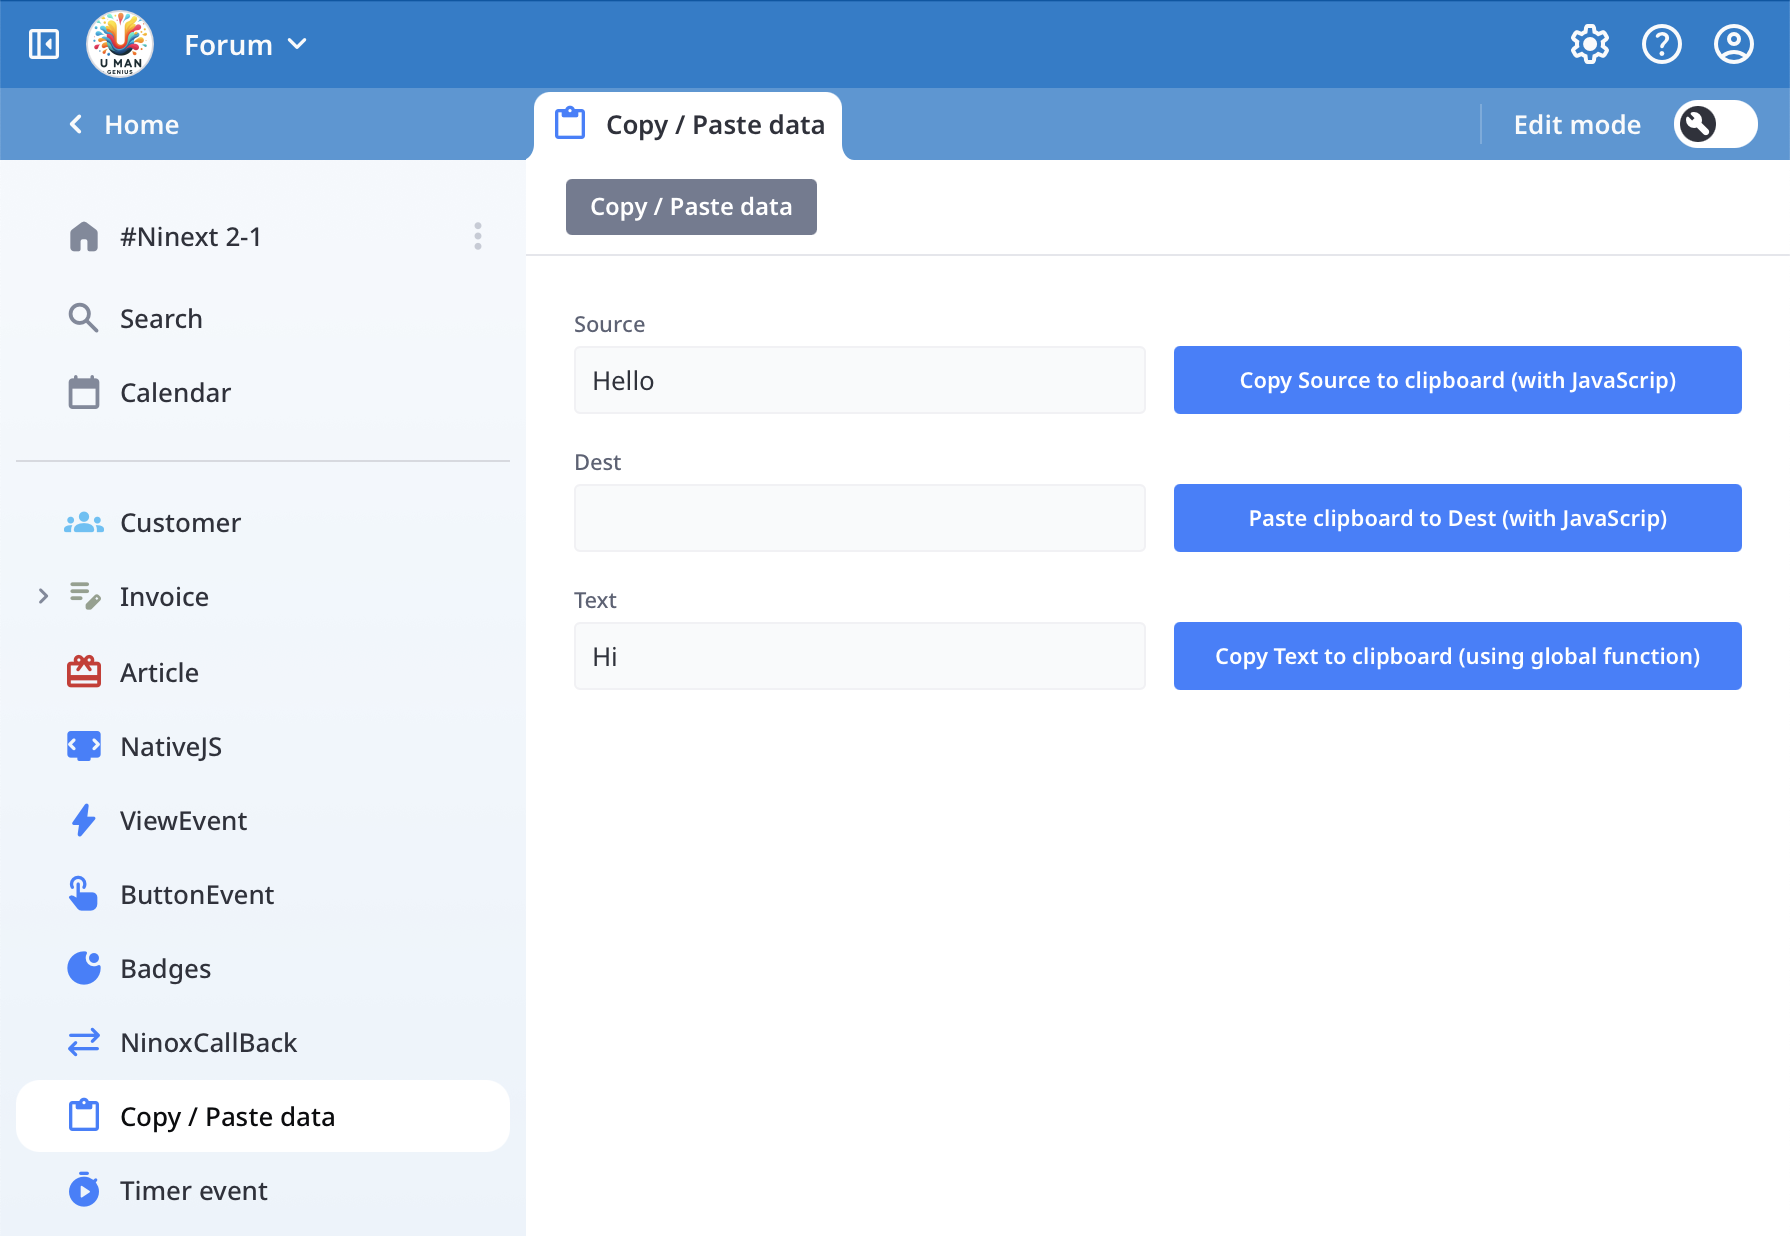Click the Dest field label
Image resolution: width=1790 pixels, height=1236 pixels.
click(597, 462)
